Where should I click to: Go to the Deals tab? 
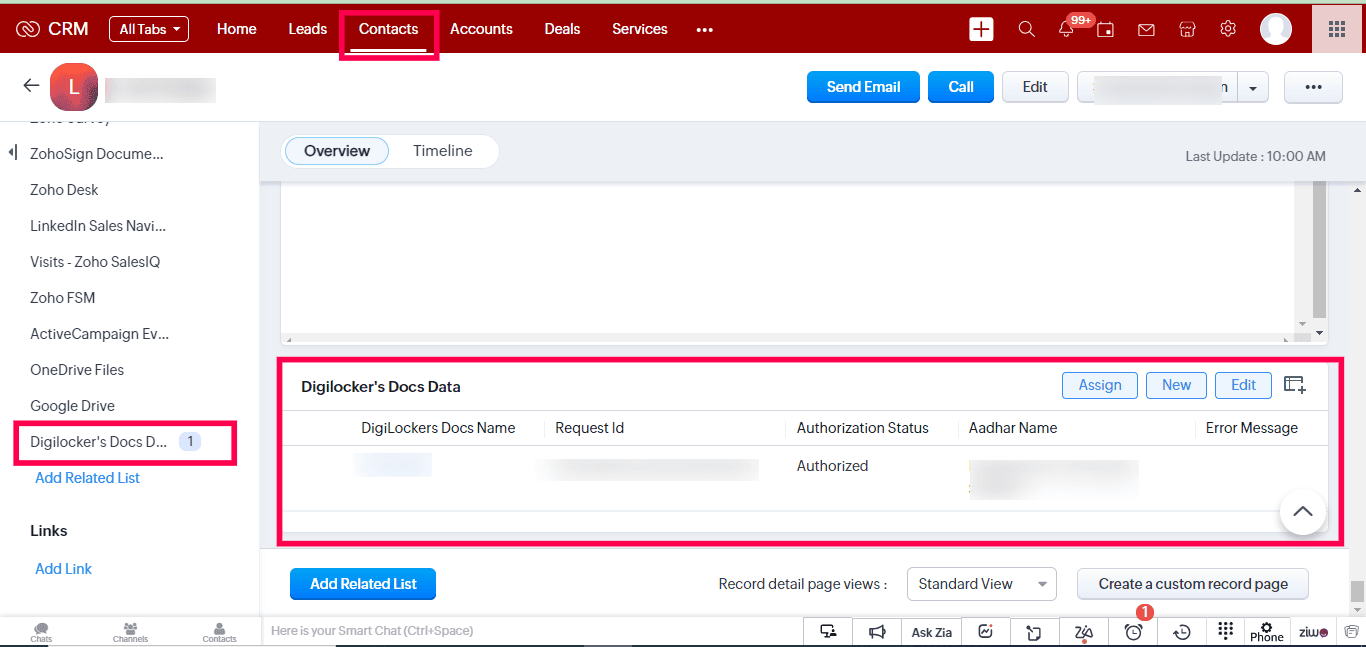pyautogui.click(x=562, y=29)
